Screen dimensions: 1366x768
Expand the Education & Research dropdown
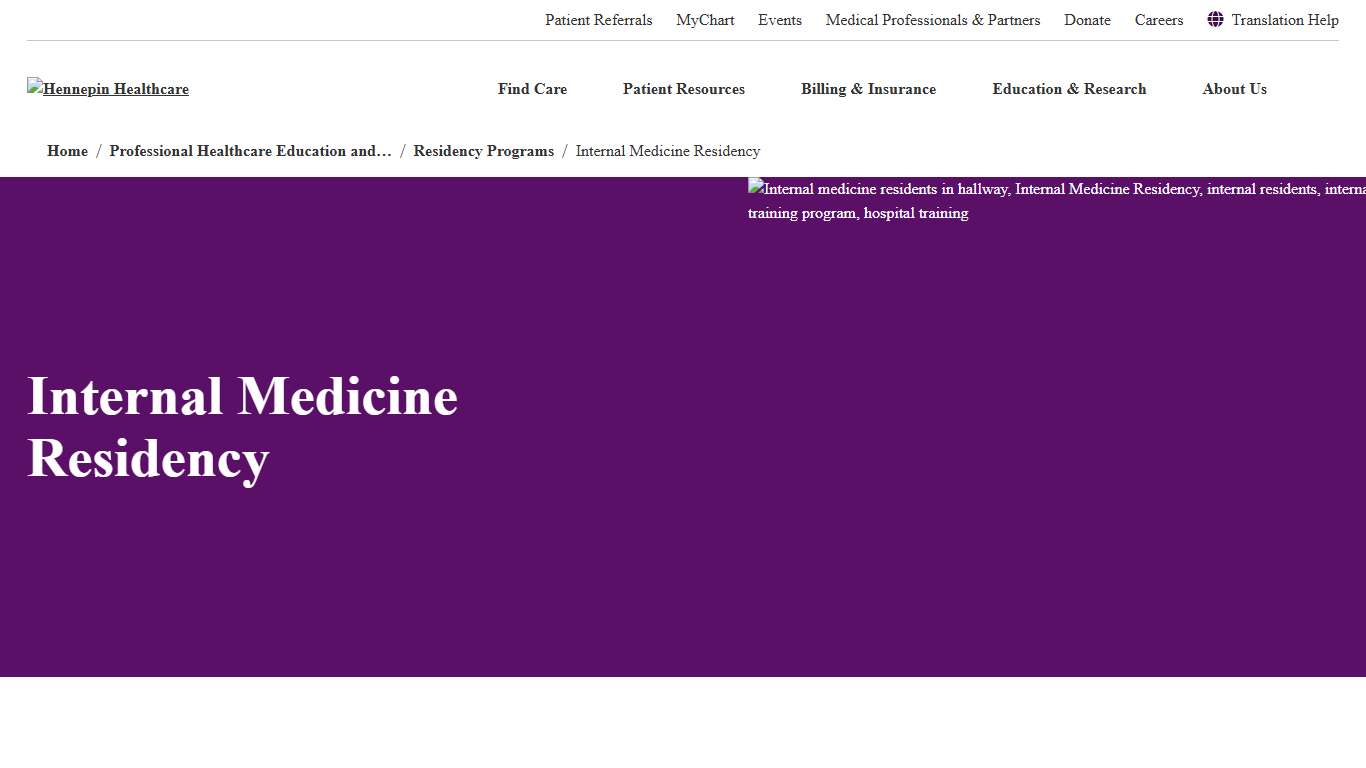pyautogui.click(x=1069, y=89)
